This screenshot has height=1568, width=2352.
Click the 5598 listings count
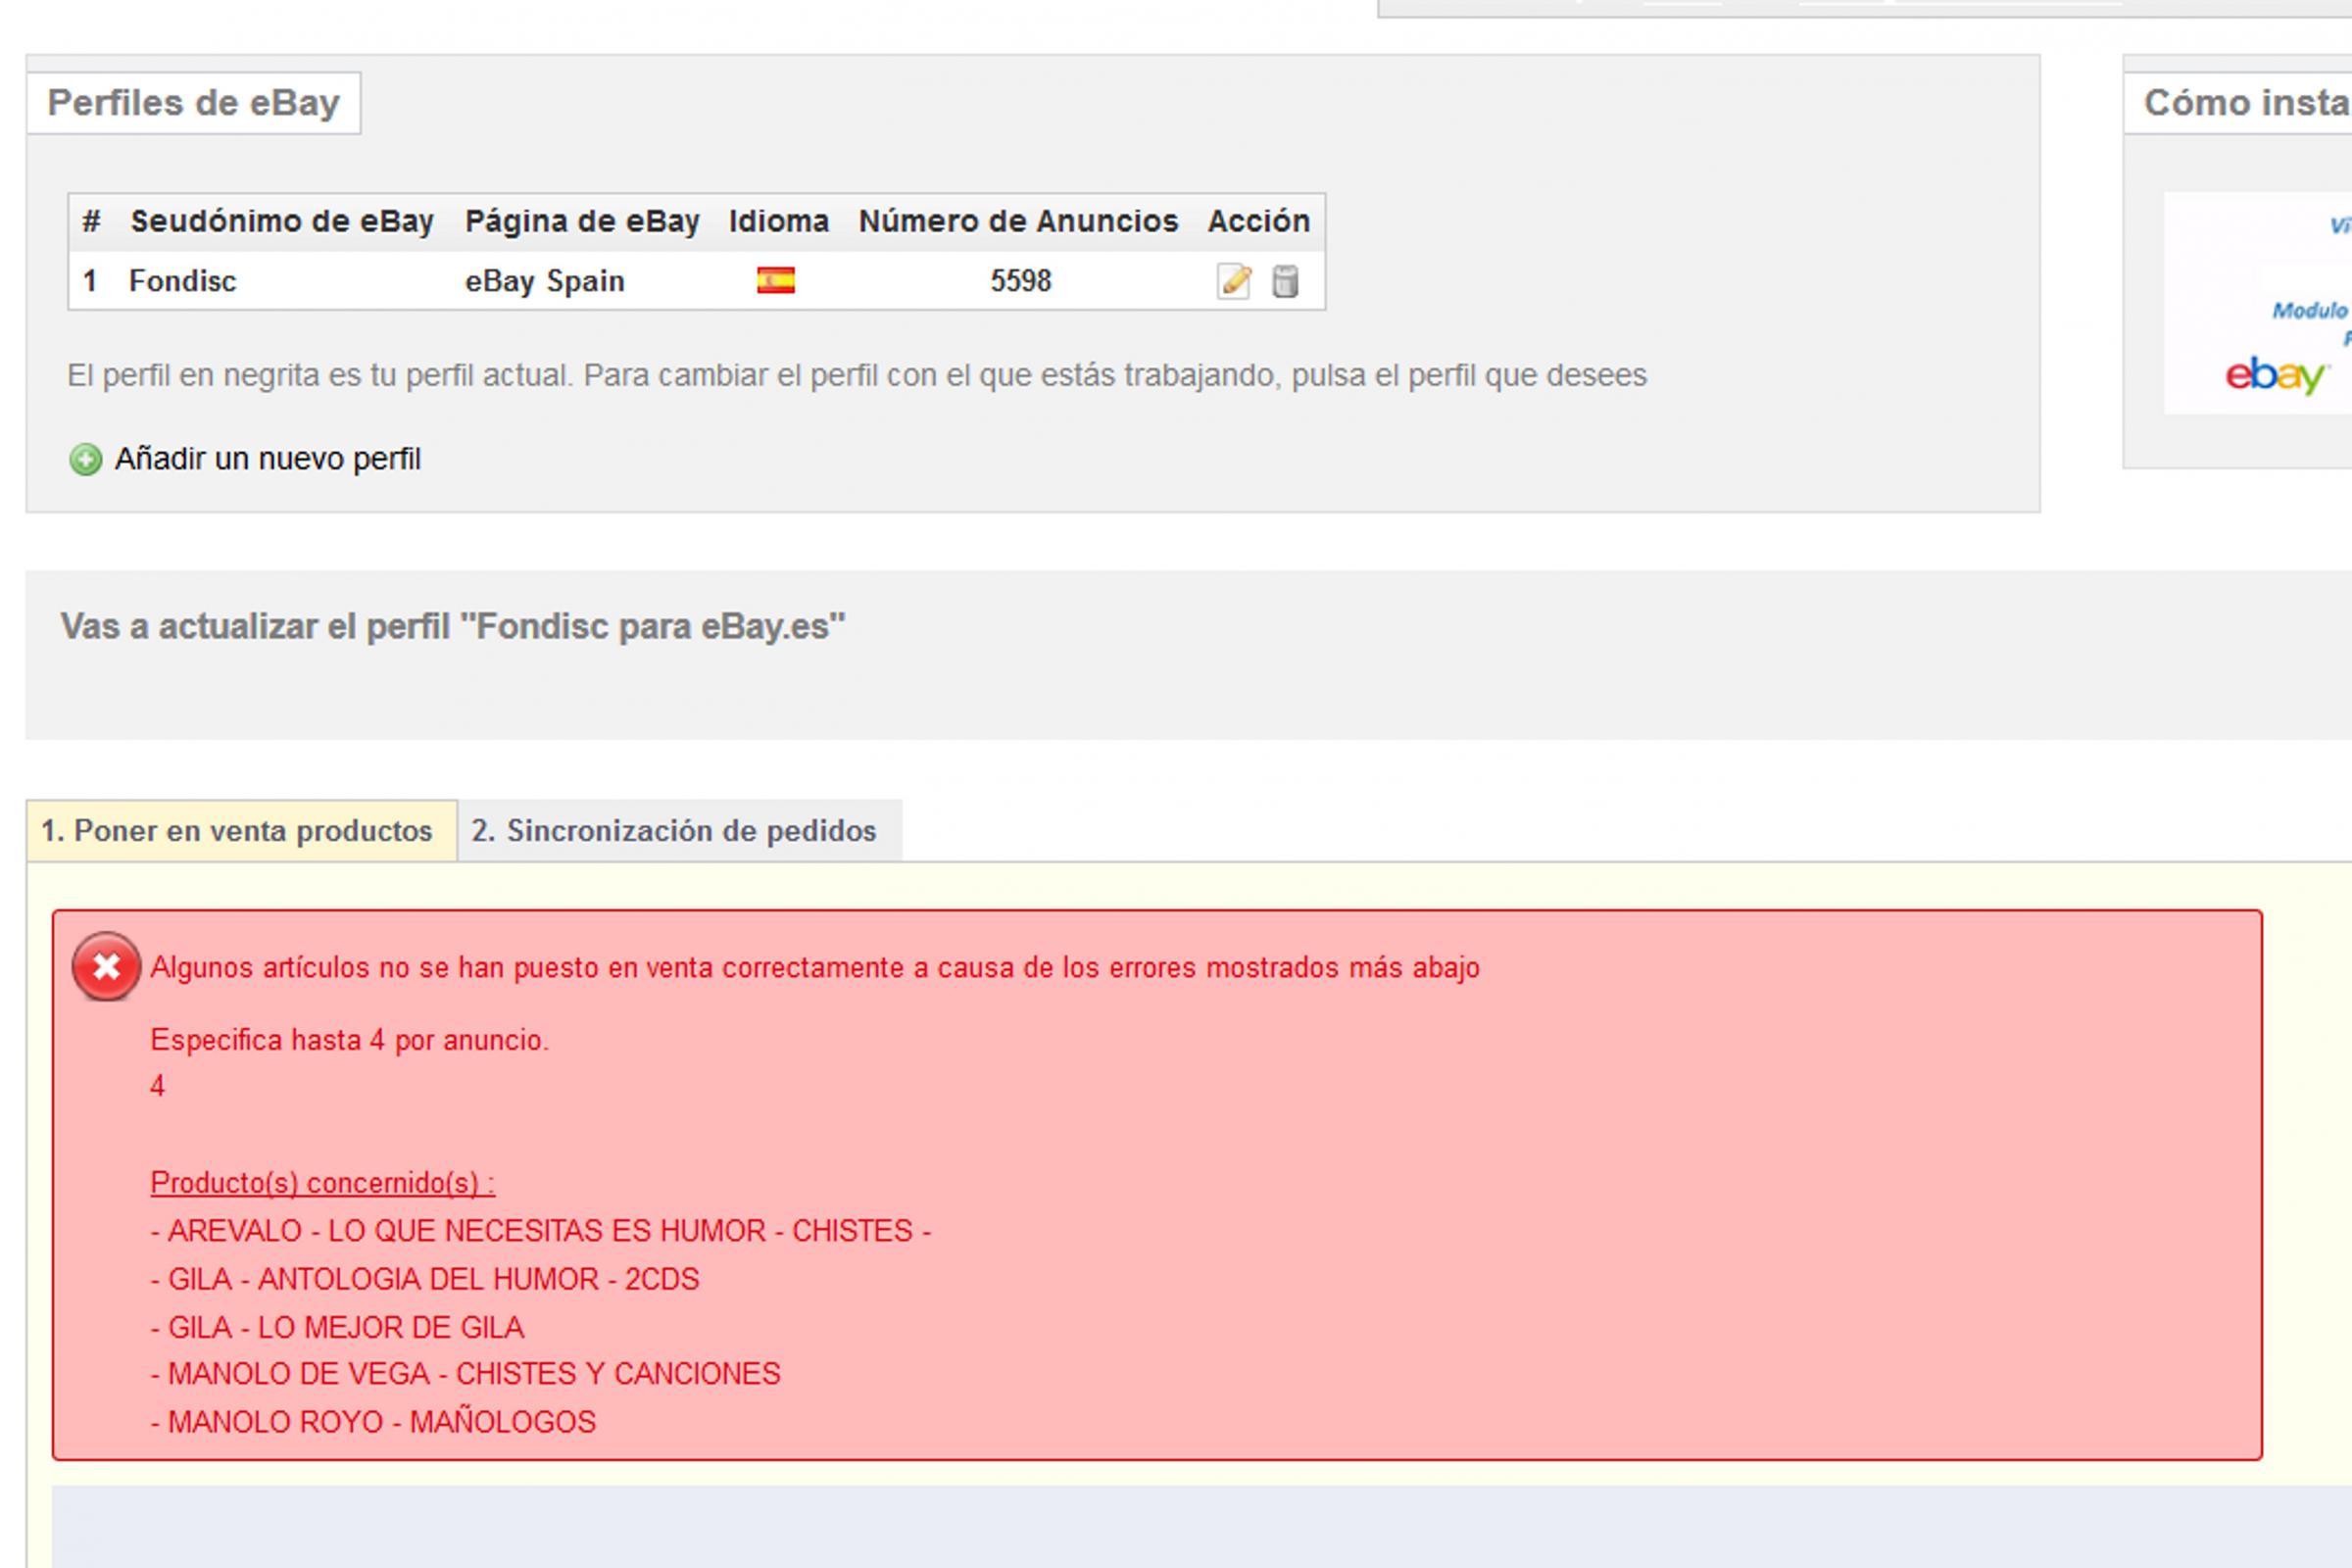pos(1021,282)
